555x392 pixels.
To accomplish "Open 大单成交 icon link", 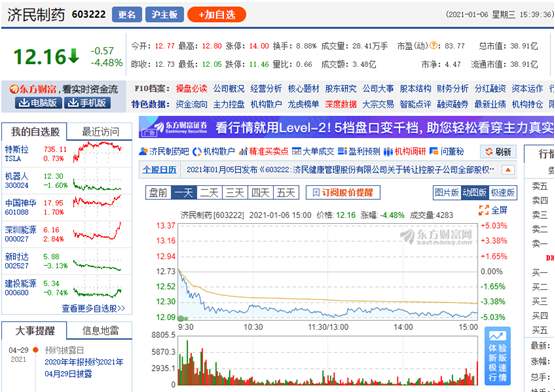I will point(313,152).
